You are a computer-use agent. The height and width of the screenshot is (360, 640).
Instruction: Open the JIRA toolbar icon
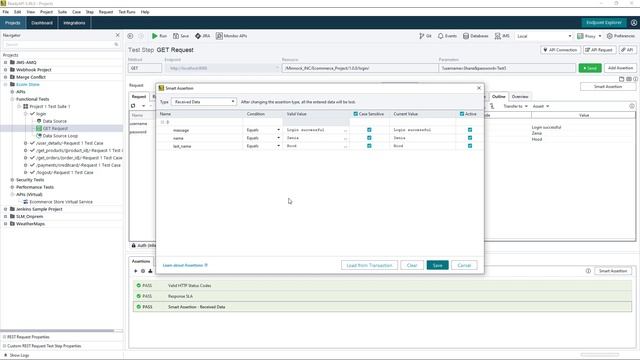click(x=198, y=36)
